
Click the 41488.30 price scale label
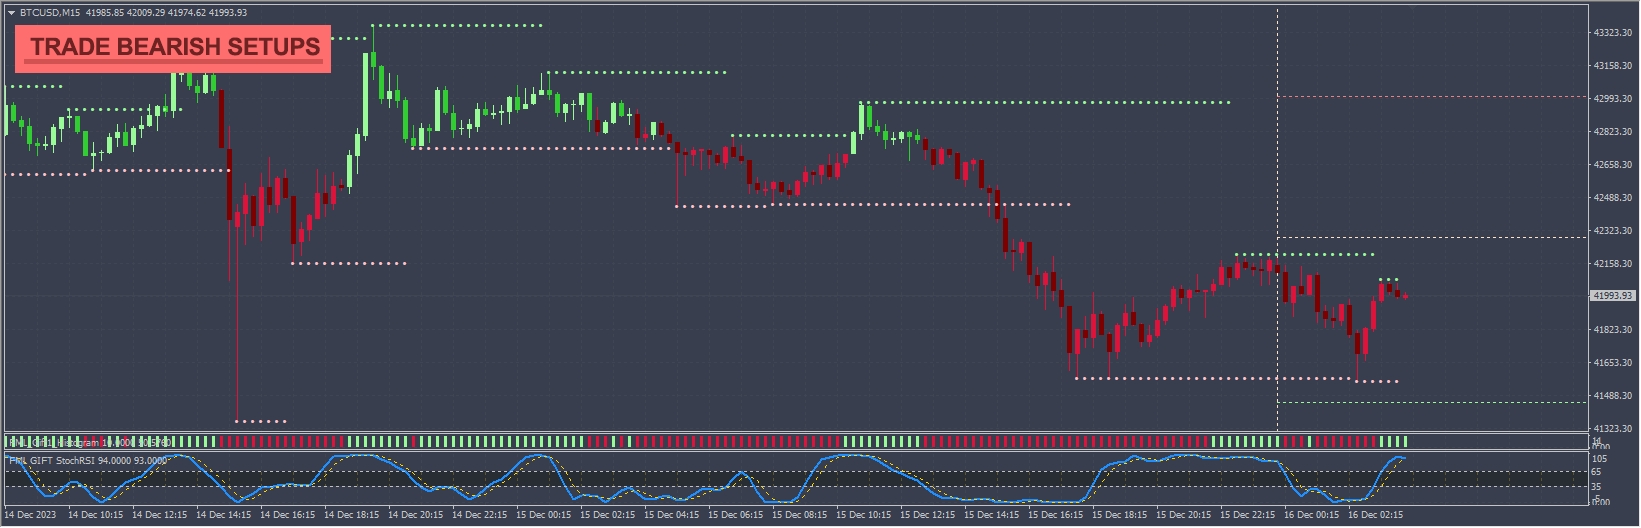(1613, 396)
